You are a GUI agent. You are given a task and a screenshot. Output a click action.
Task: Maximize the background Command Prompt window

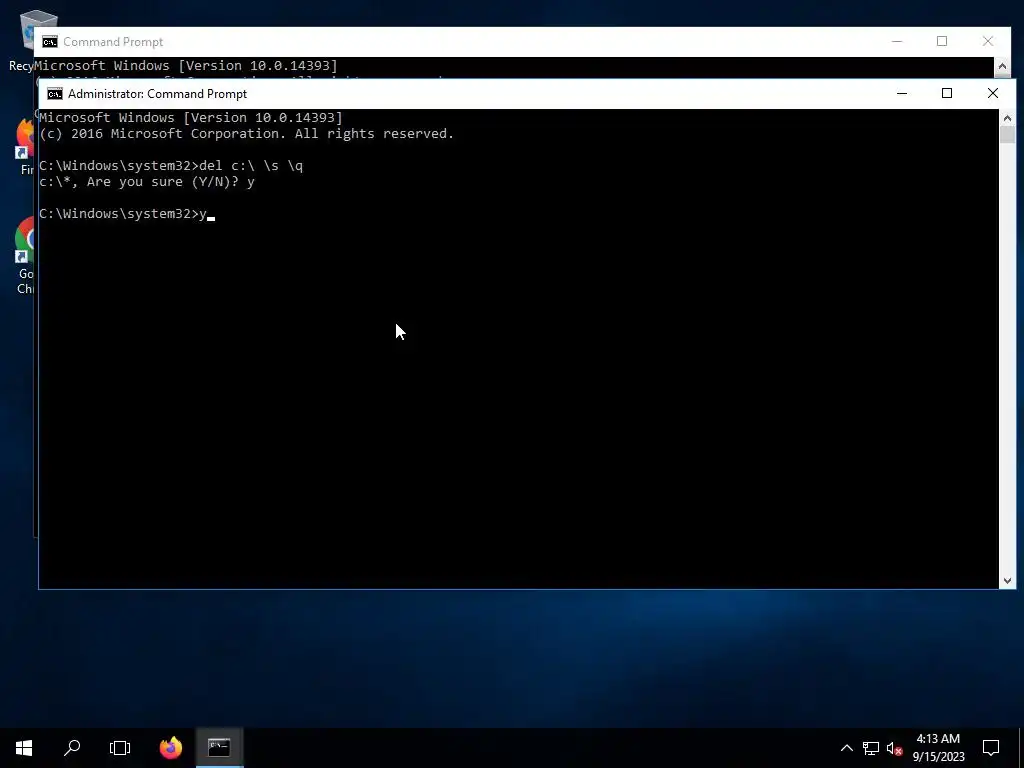(942, 41)
